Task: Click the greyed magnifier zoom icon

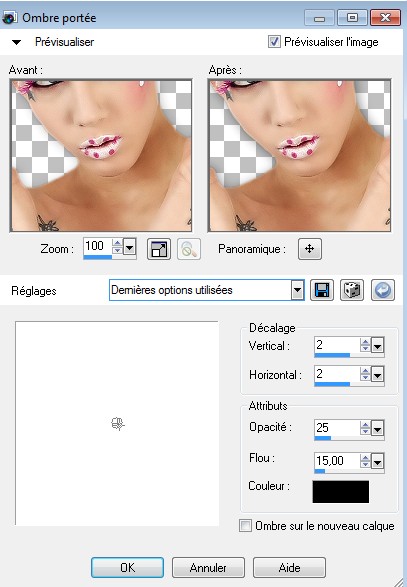Action: (189, 249)
